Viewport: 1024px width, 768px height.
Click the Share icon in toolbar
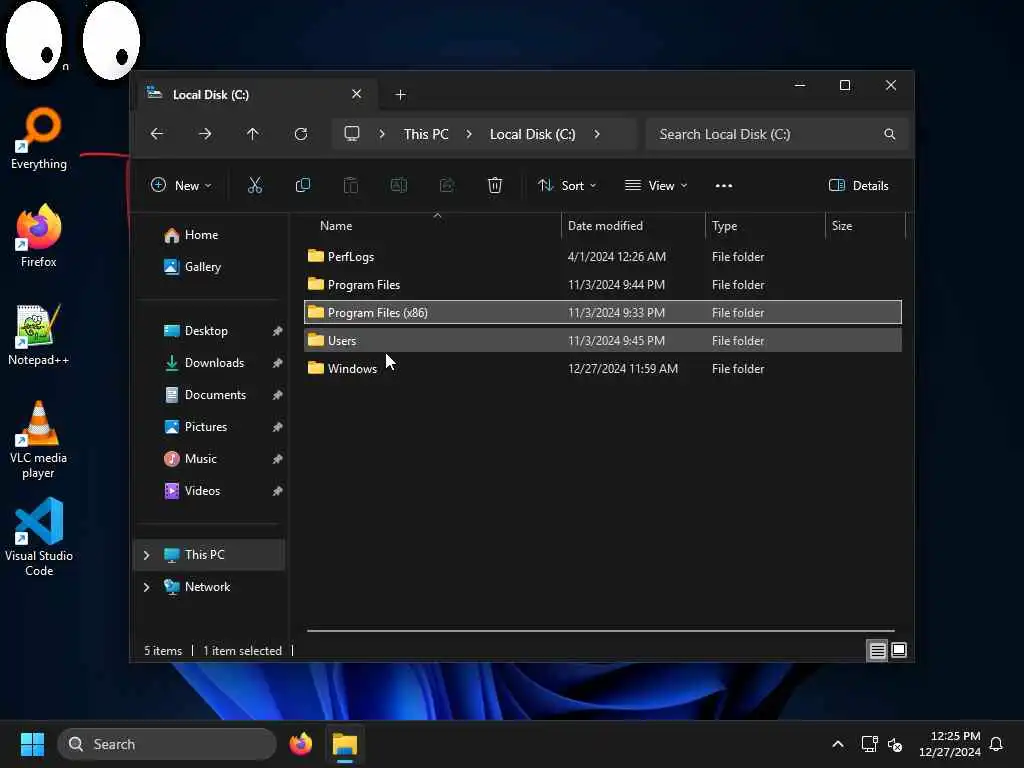pyautogui.click(x=447, y=185)
